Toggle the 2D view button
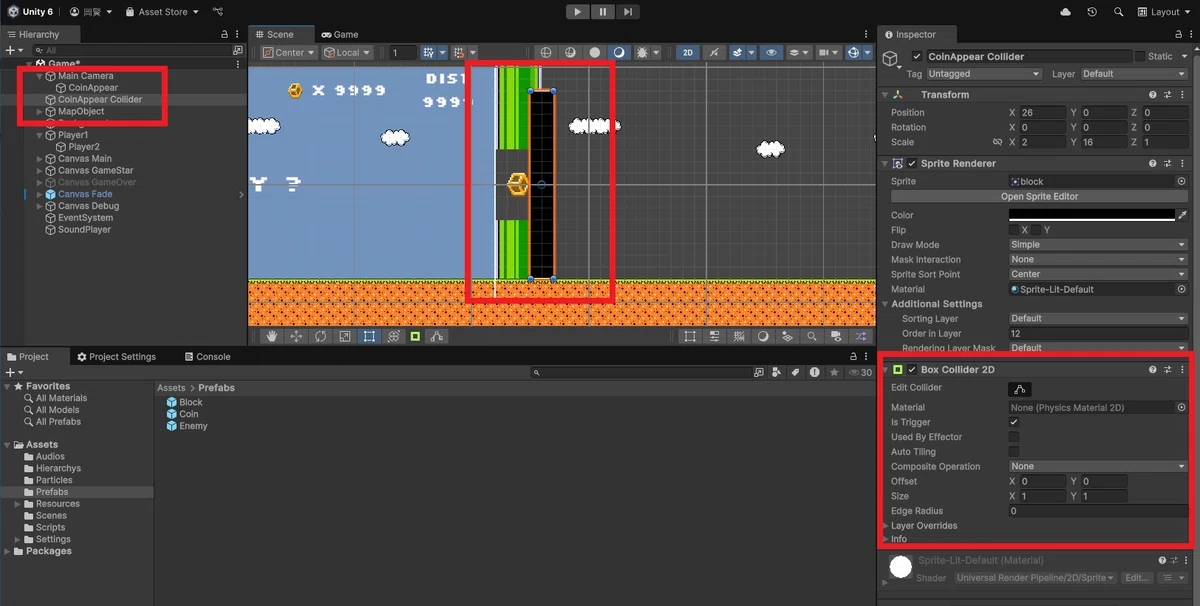Screen dimensions: 1200x606 (x=687, y=52)
